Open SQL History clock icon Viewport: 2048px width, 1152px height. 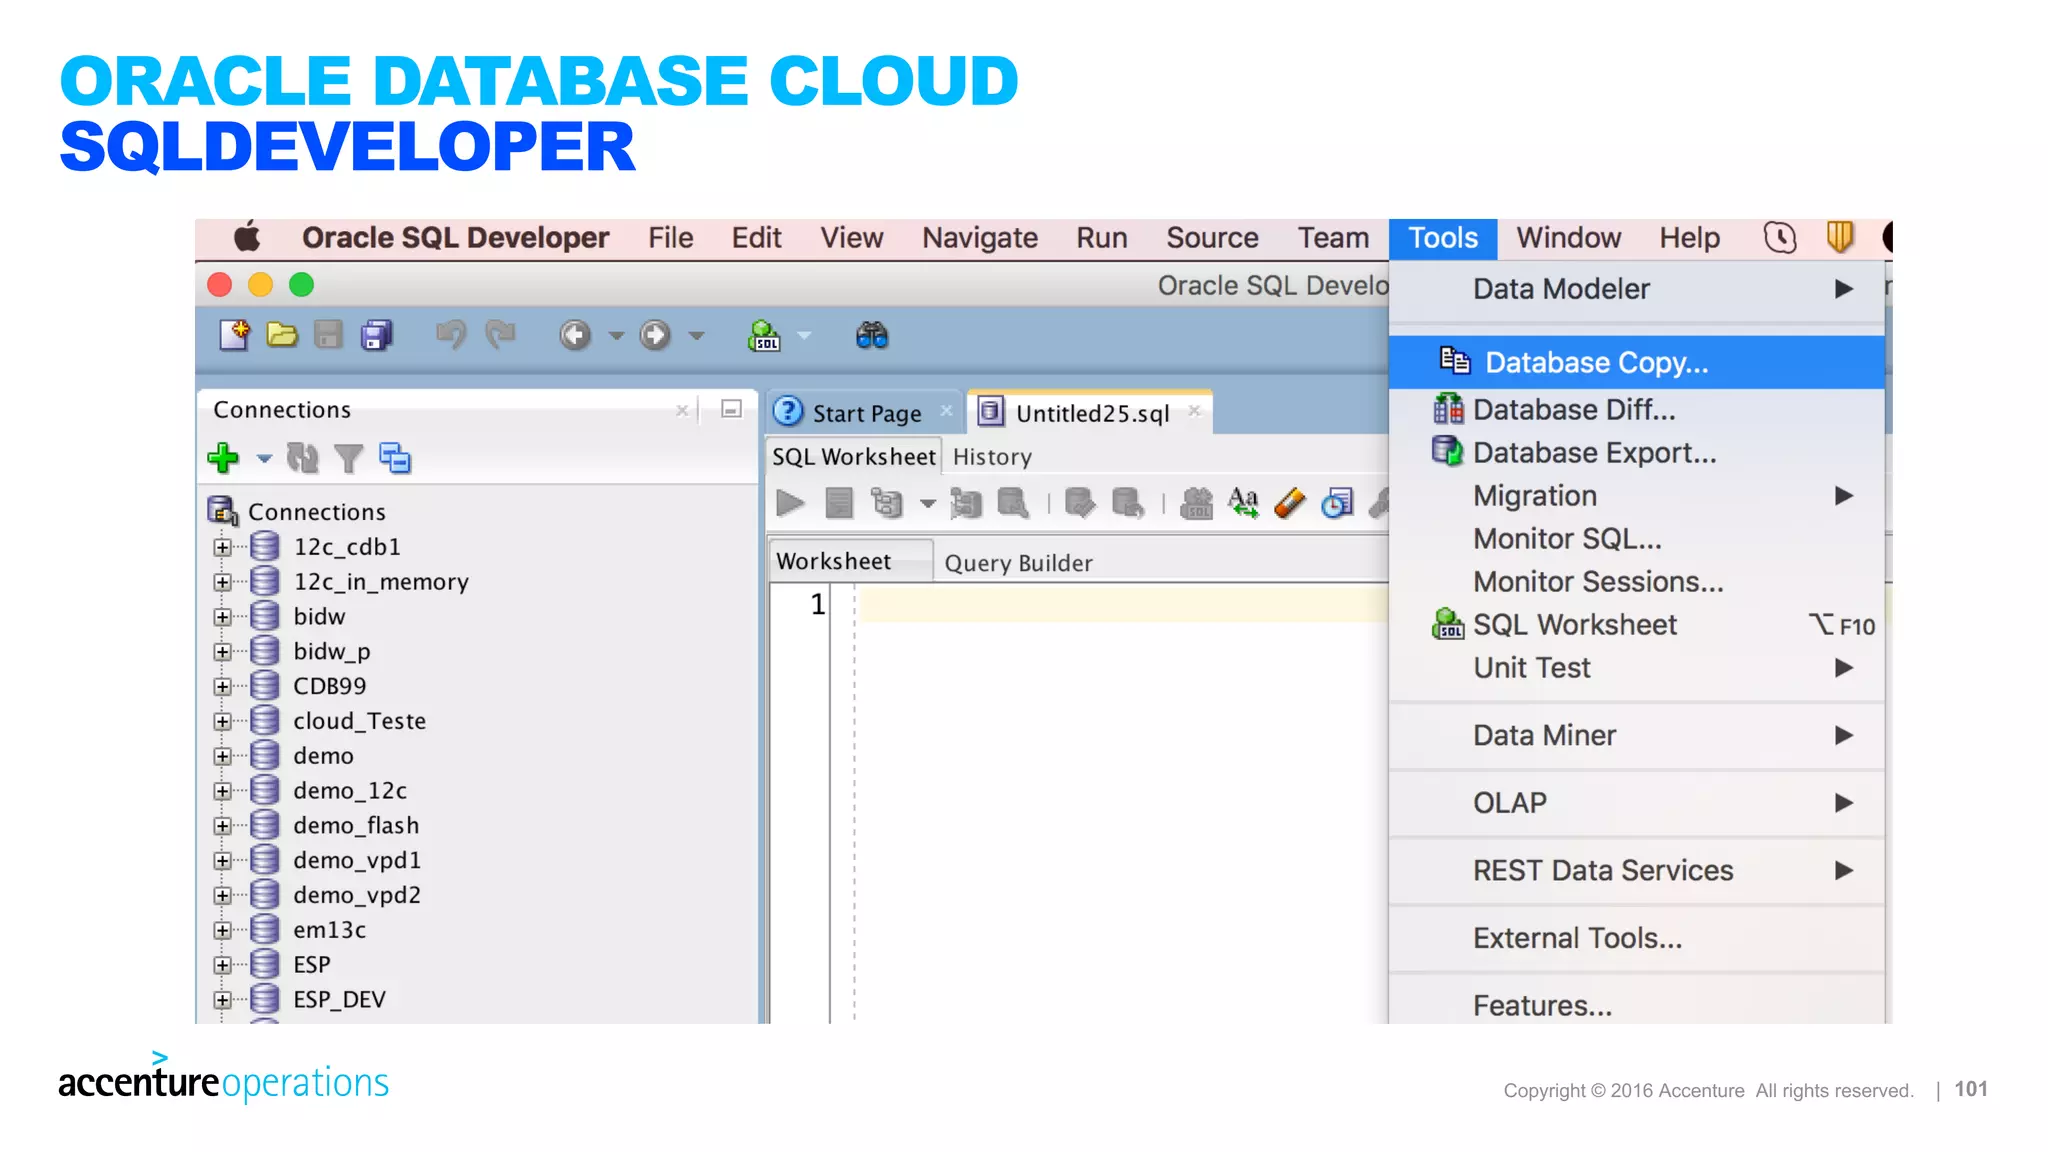tap(1337, 503)
